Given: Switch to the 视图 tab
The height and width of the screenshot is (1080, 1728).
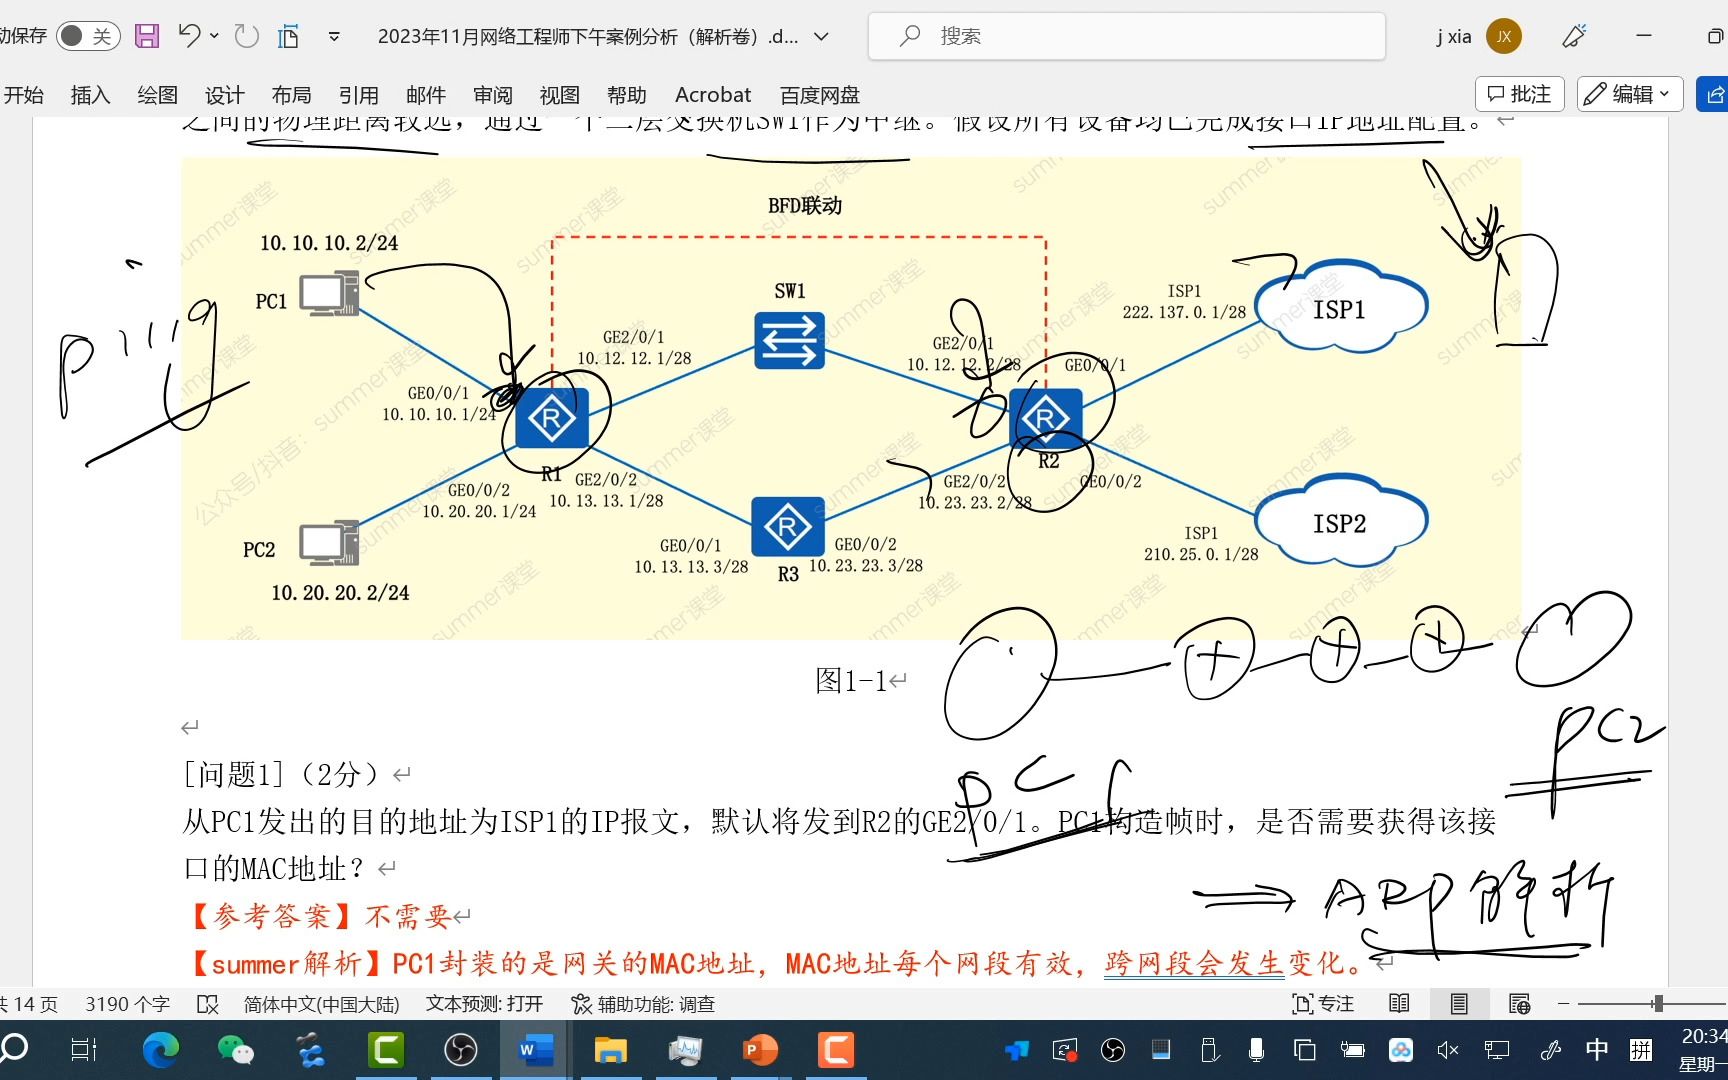Looking at the screenshot, I should click(x=559, y=95).
